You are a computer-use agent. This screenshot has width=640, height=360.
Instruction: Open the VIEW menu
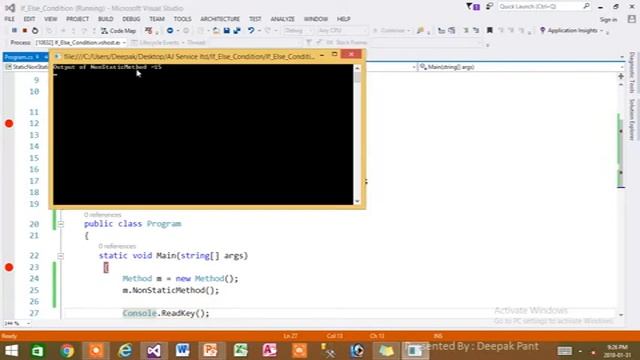pos(51,19)
